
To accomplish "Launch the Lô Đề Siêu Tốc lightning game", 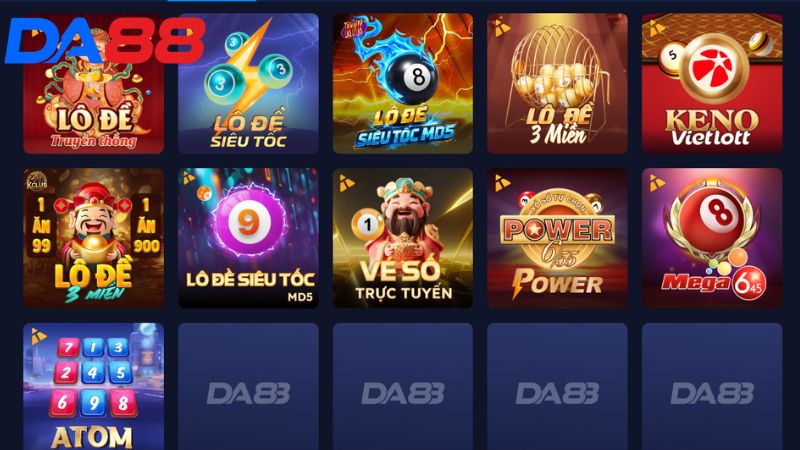I will pyautogui.click(x=248, y=84).
